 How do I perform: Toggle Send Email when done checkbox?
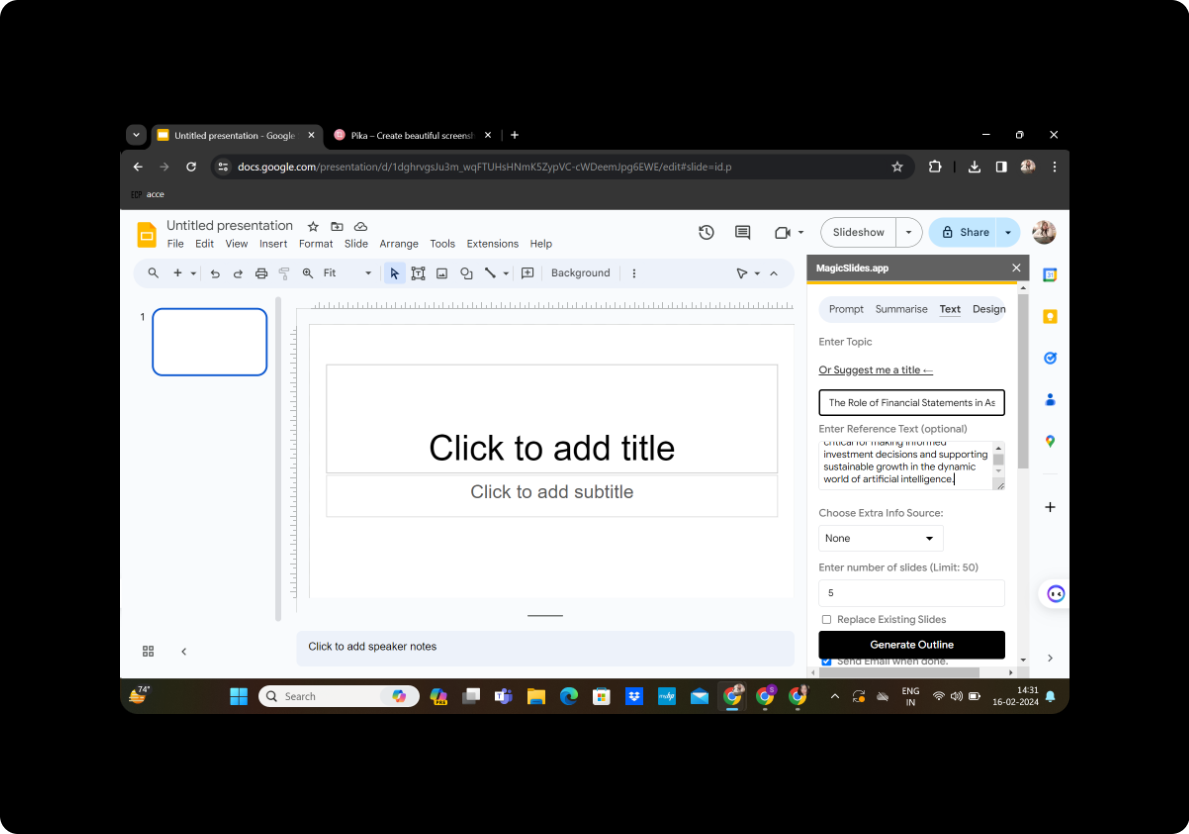click(x=827, y=662)
